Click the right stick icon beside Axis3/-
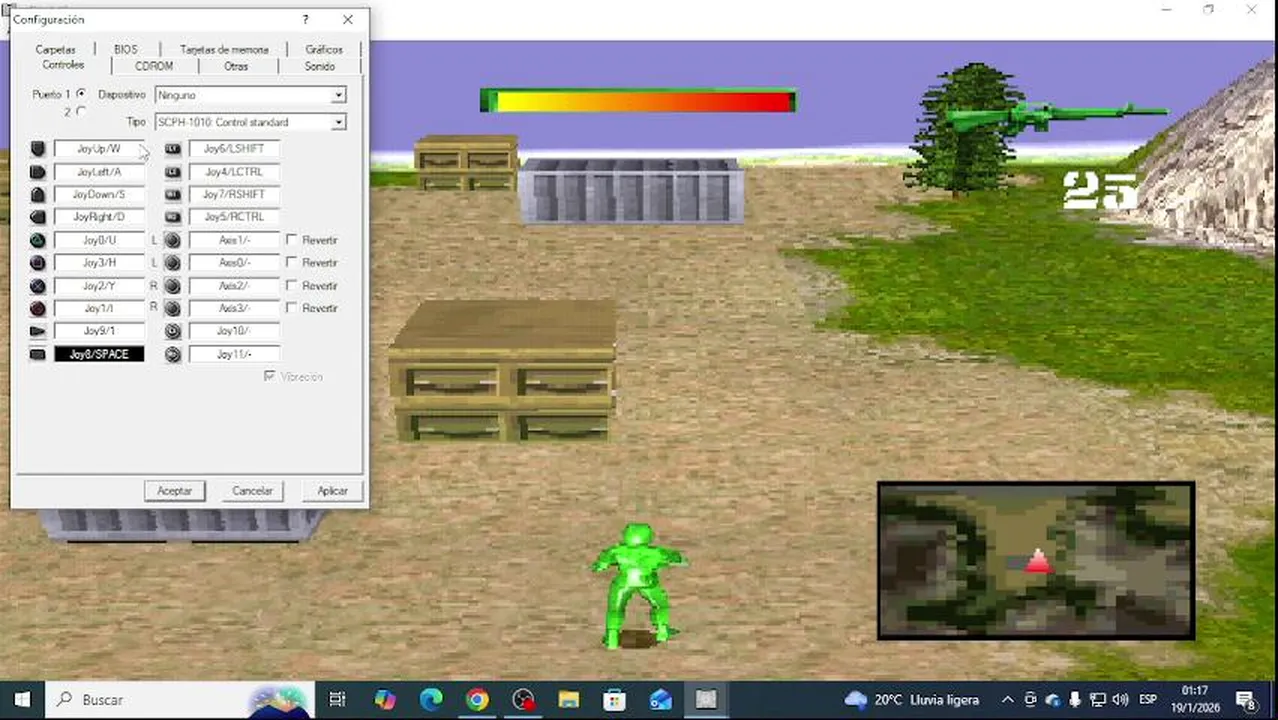 [173, 308]
